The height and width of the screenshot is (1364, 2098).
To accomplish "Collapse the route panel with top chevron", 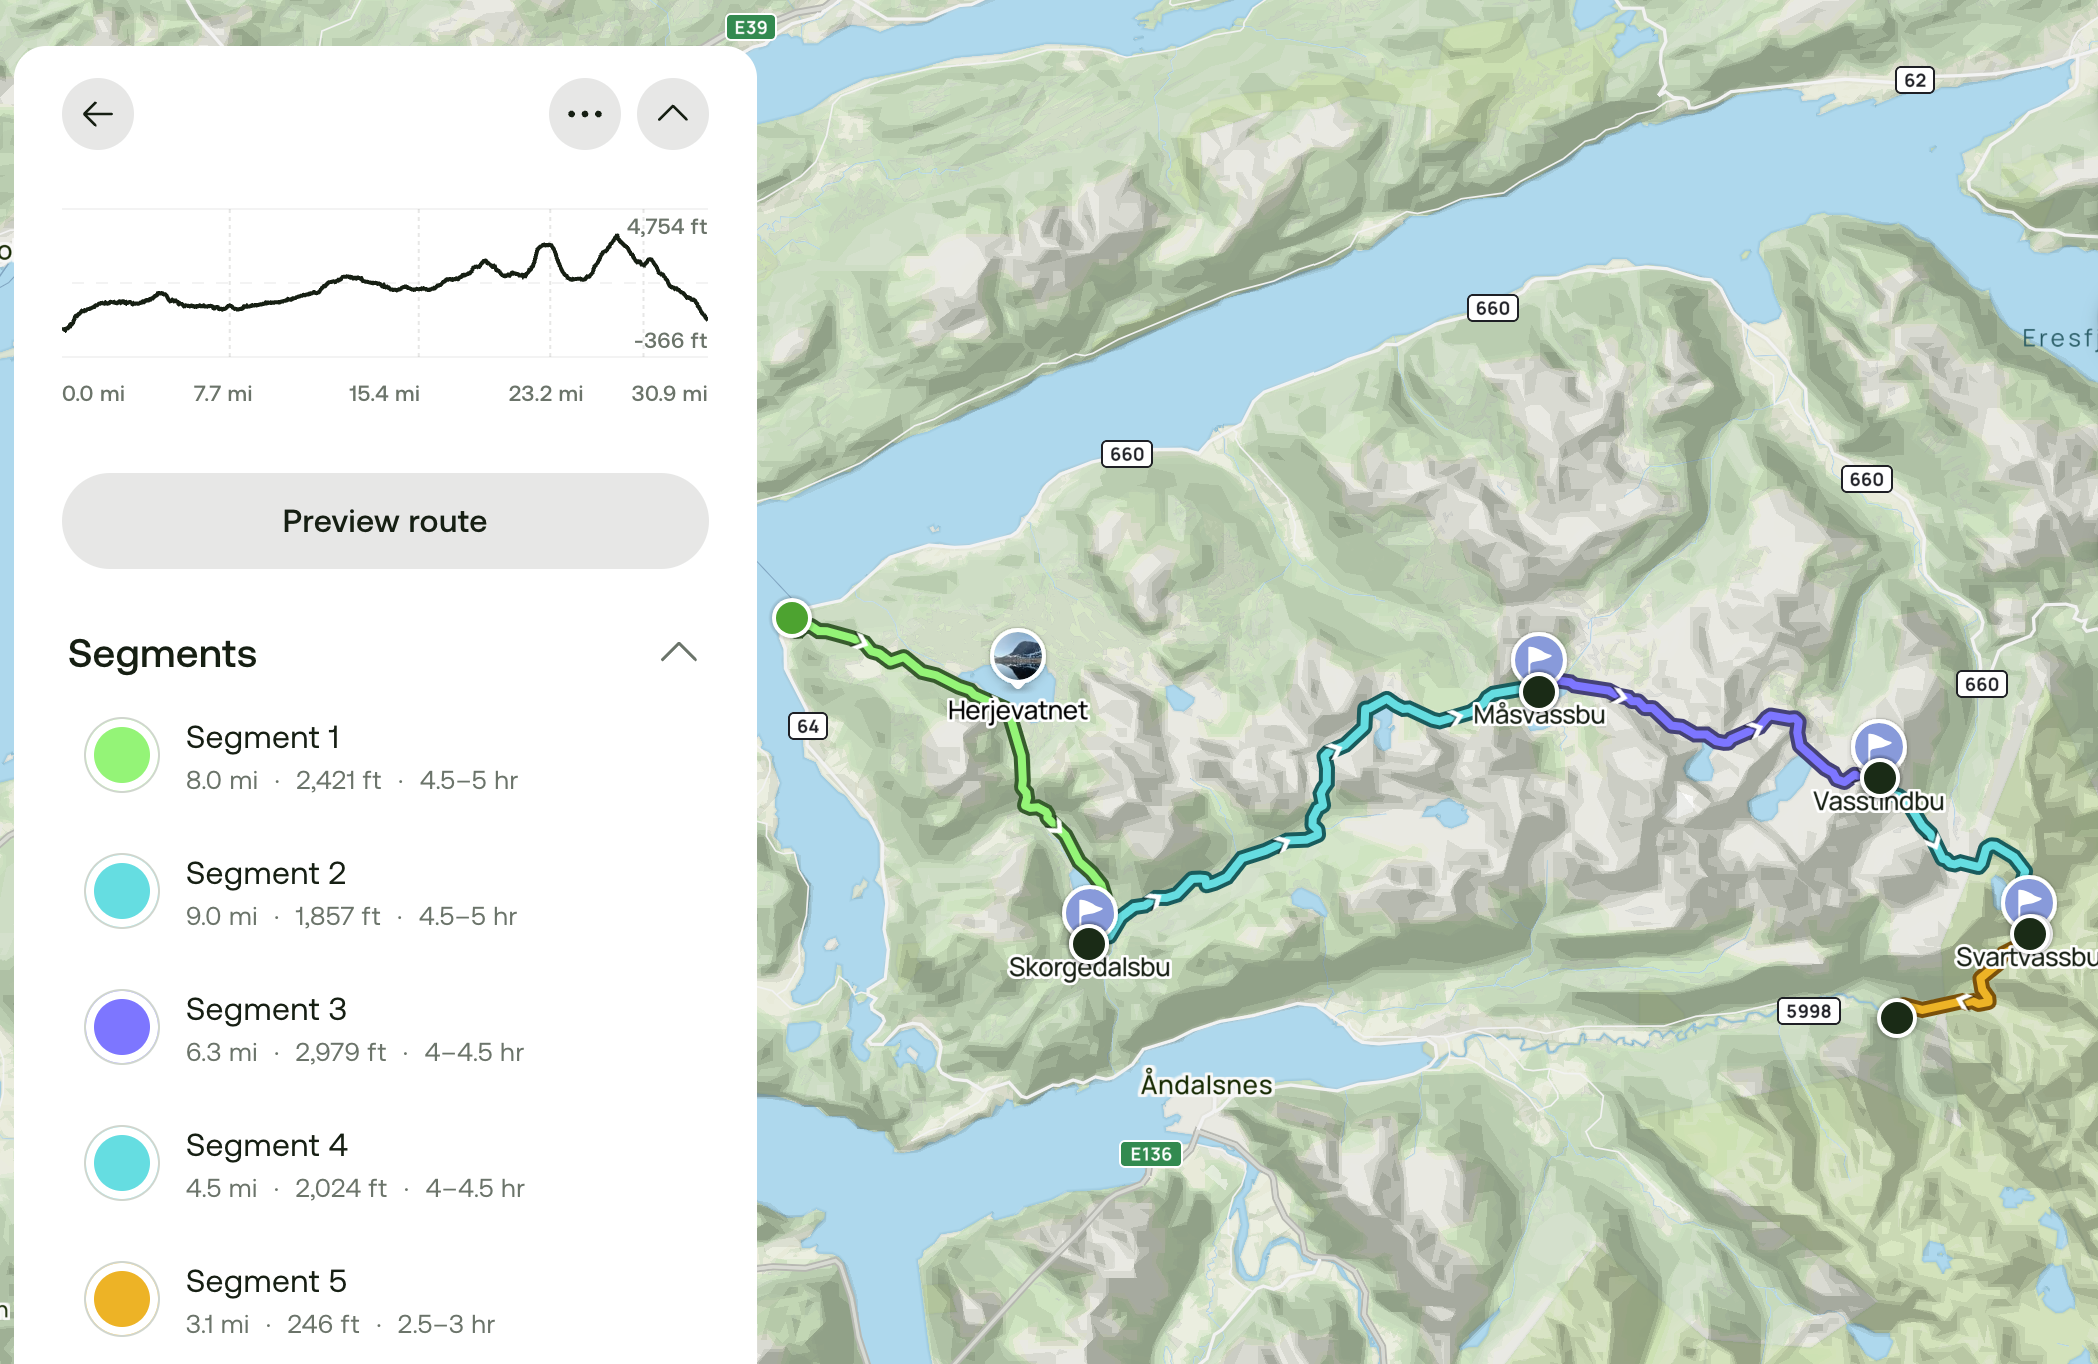I will pyautogui.click(x=673, y=114).
